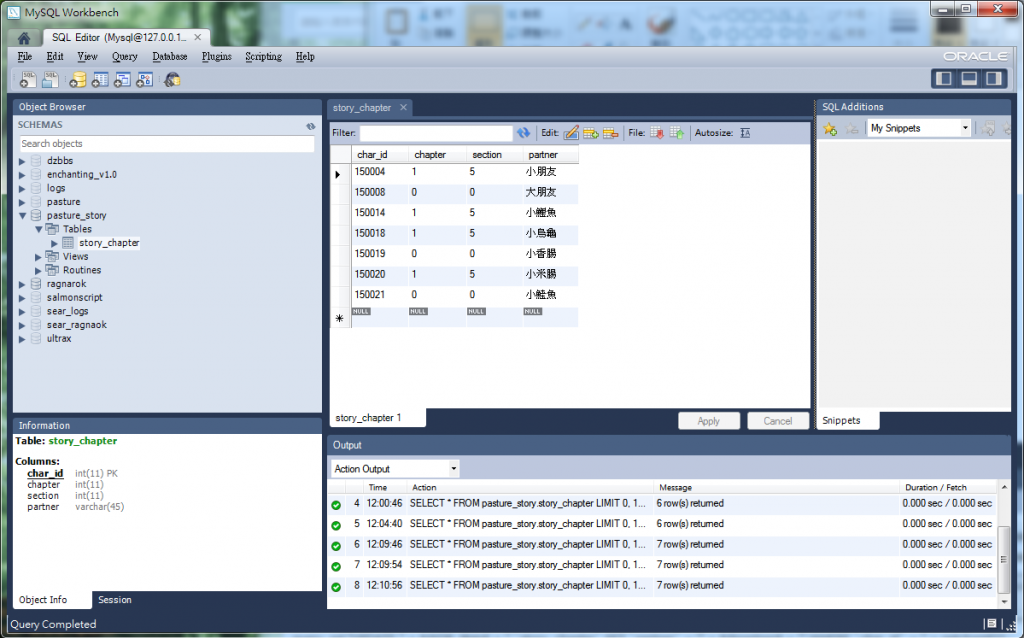1024x638 pixels.
Task: Expand the Views folder
Action: 39,257
